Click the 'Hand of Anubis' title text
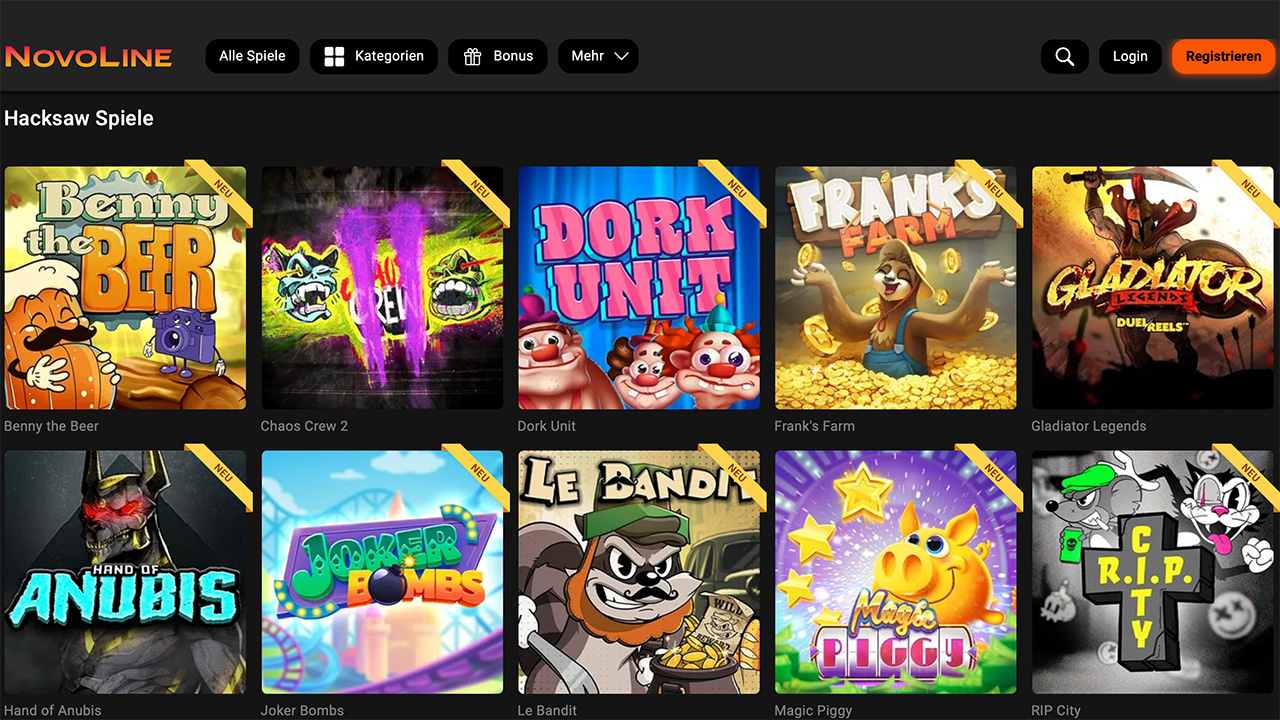The image size is (1280, 720). coord(53,711)
